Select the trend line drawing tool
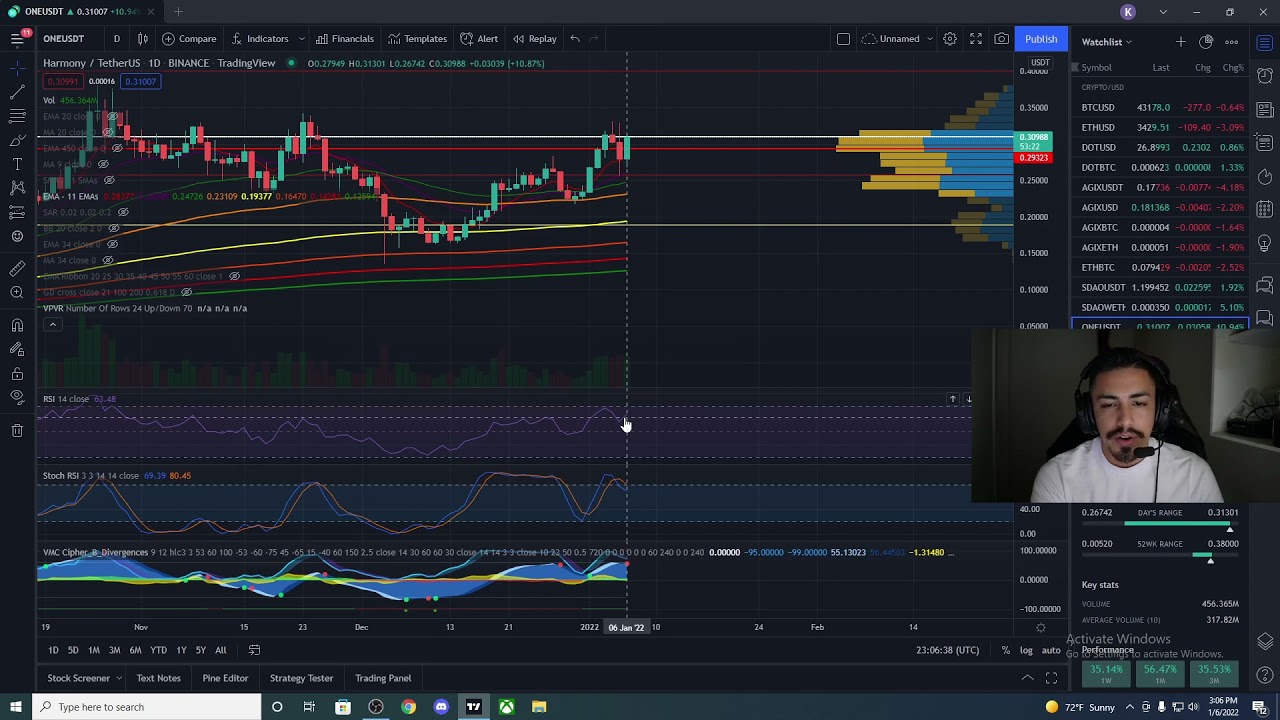 tap(17, 91)
